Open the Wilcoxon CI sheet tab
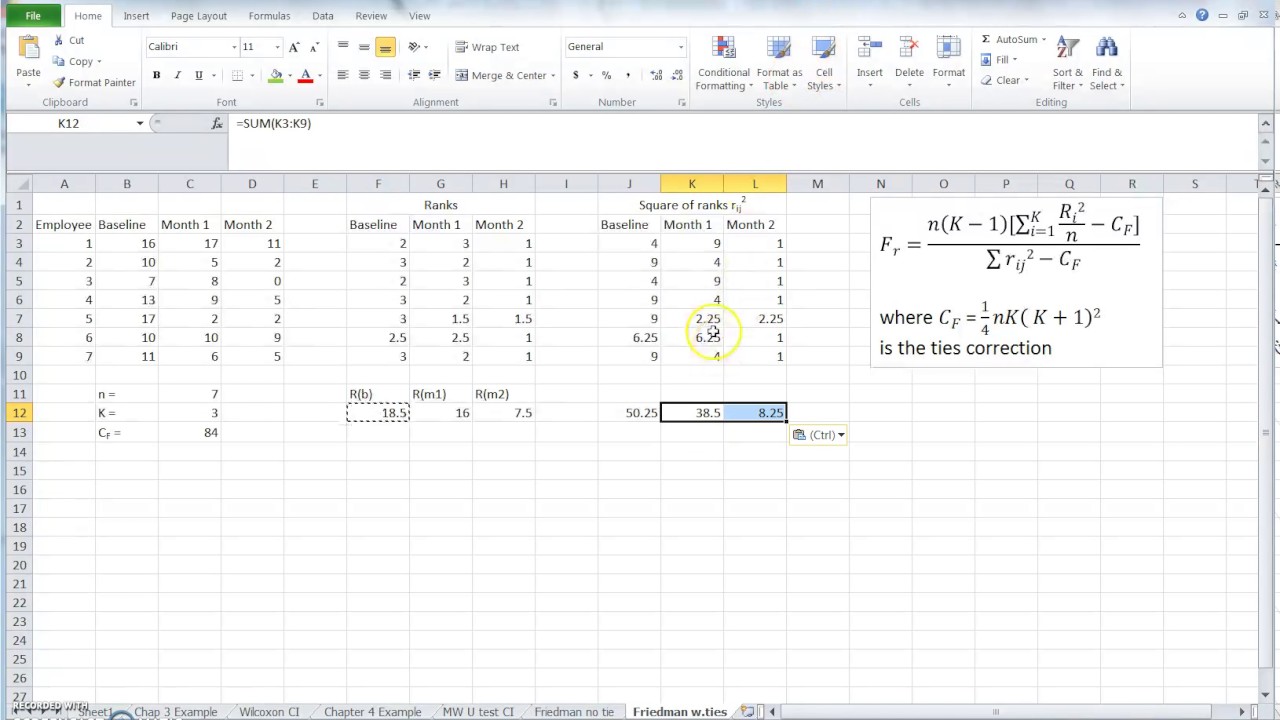Screen dimensions: 1280x720 [269, 712]
